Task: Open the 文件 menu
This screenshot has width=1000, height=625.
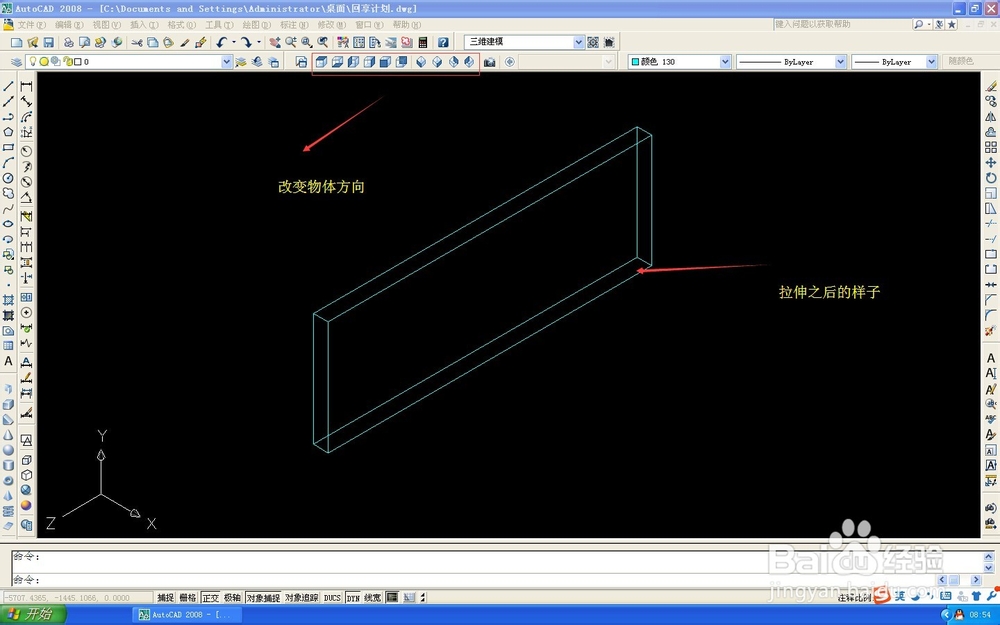Action: tap(31, 25)
